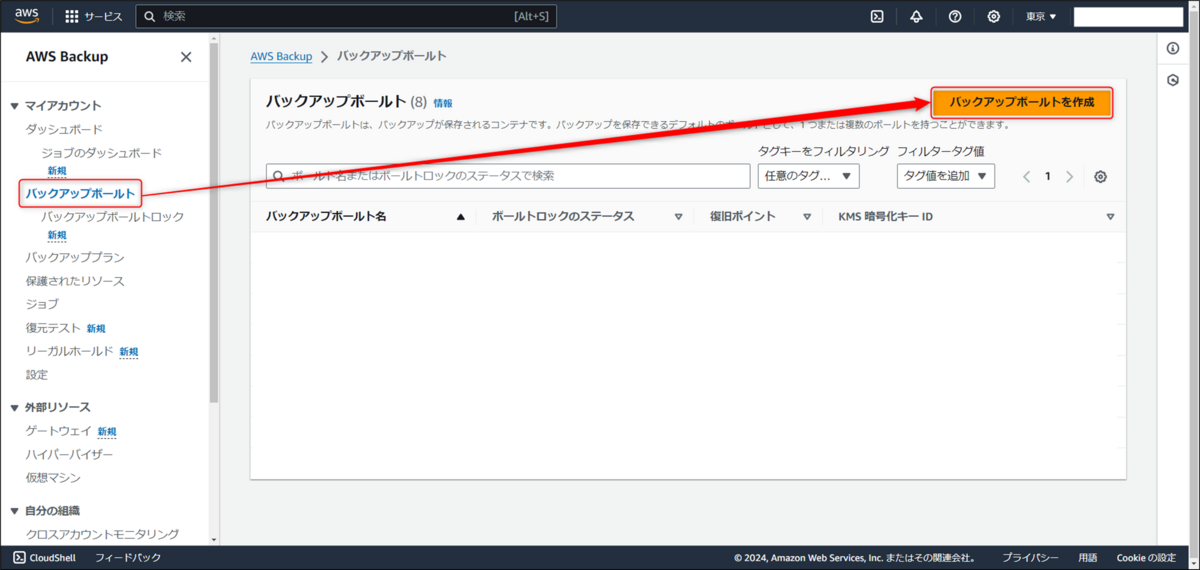This screenshot has width=1200, height=570.
Task: Click the AWS Backup breadcrumb link
Action: coord(281,56)
